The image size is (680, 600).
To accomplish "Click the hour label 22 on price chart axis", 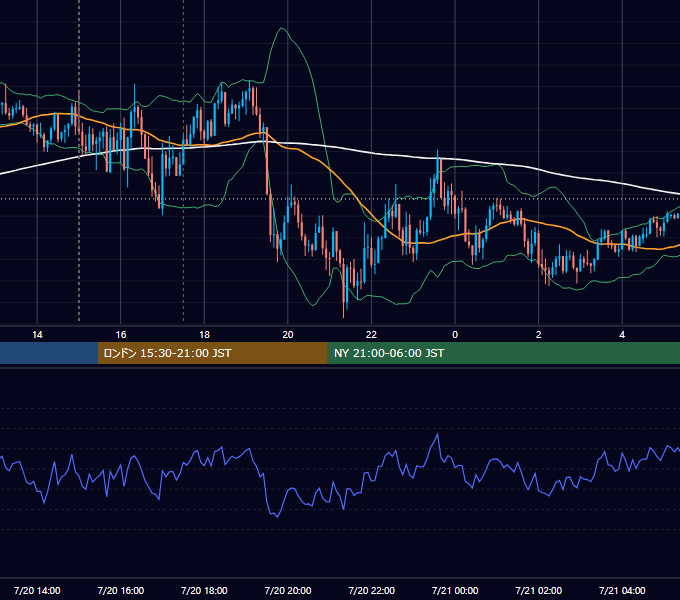I will [371, 335].
